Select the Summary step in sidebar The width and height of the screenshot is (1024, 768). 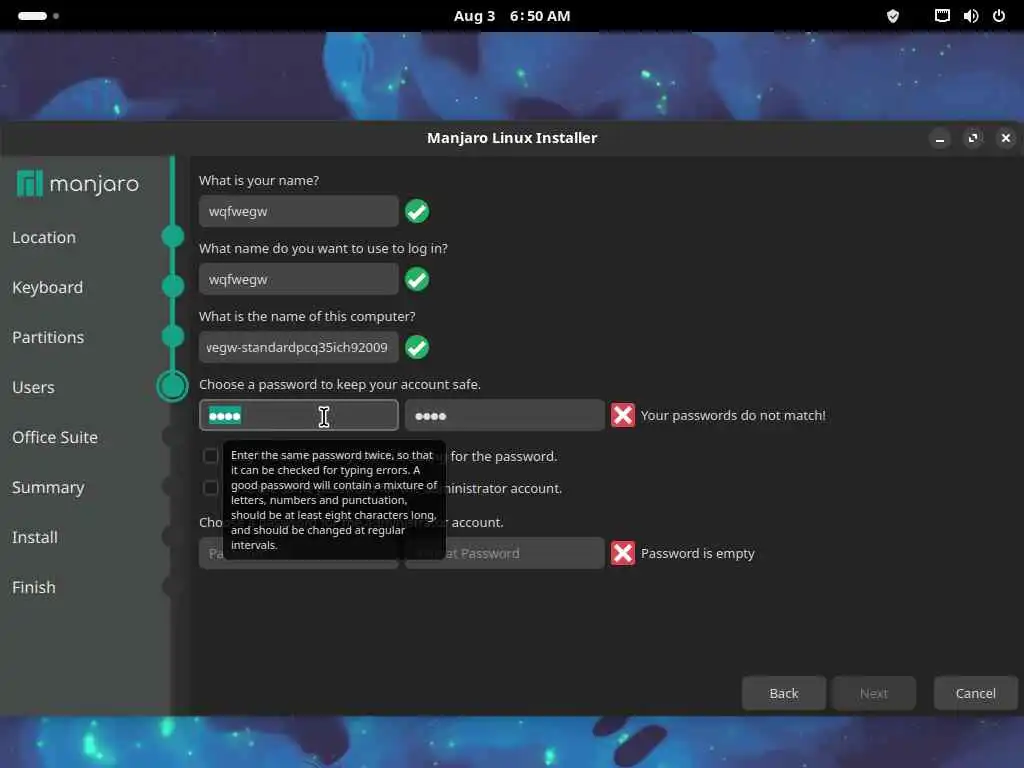tap(48, 487)
